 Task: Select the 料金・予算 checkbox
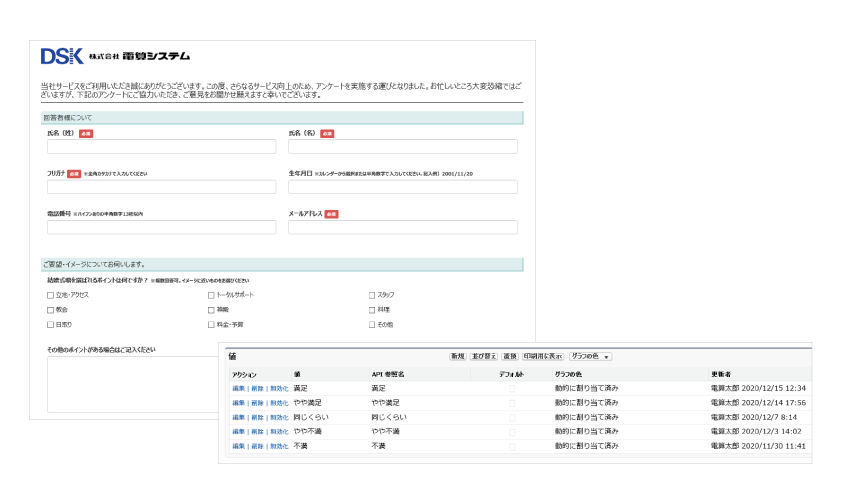coord(211,325)
